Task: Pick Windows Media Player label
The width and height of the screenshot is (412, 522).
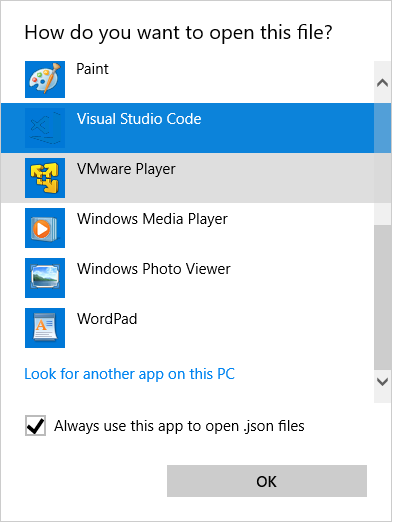Action: pyautogui.click(x=152, y=219)
